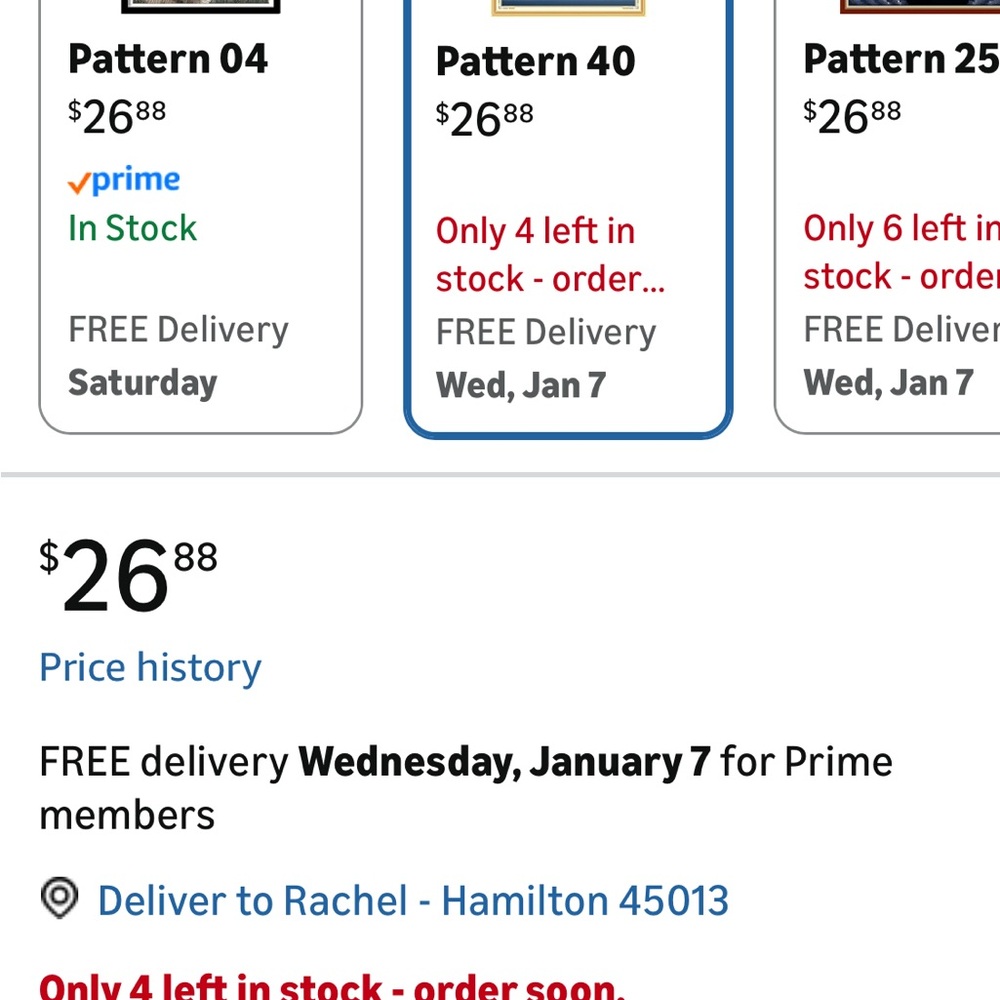Open the Price history link
The height and width of the screenshot is (1000, 1000).
point(151,668)
